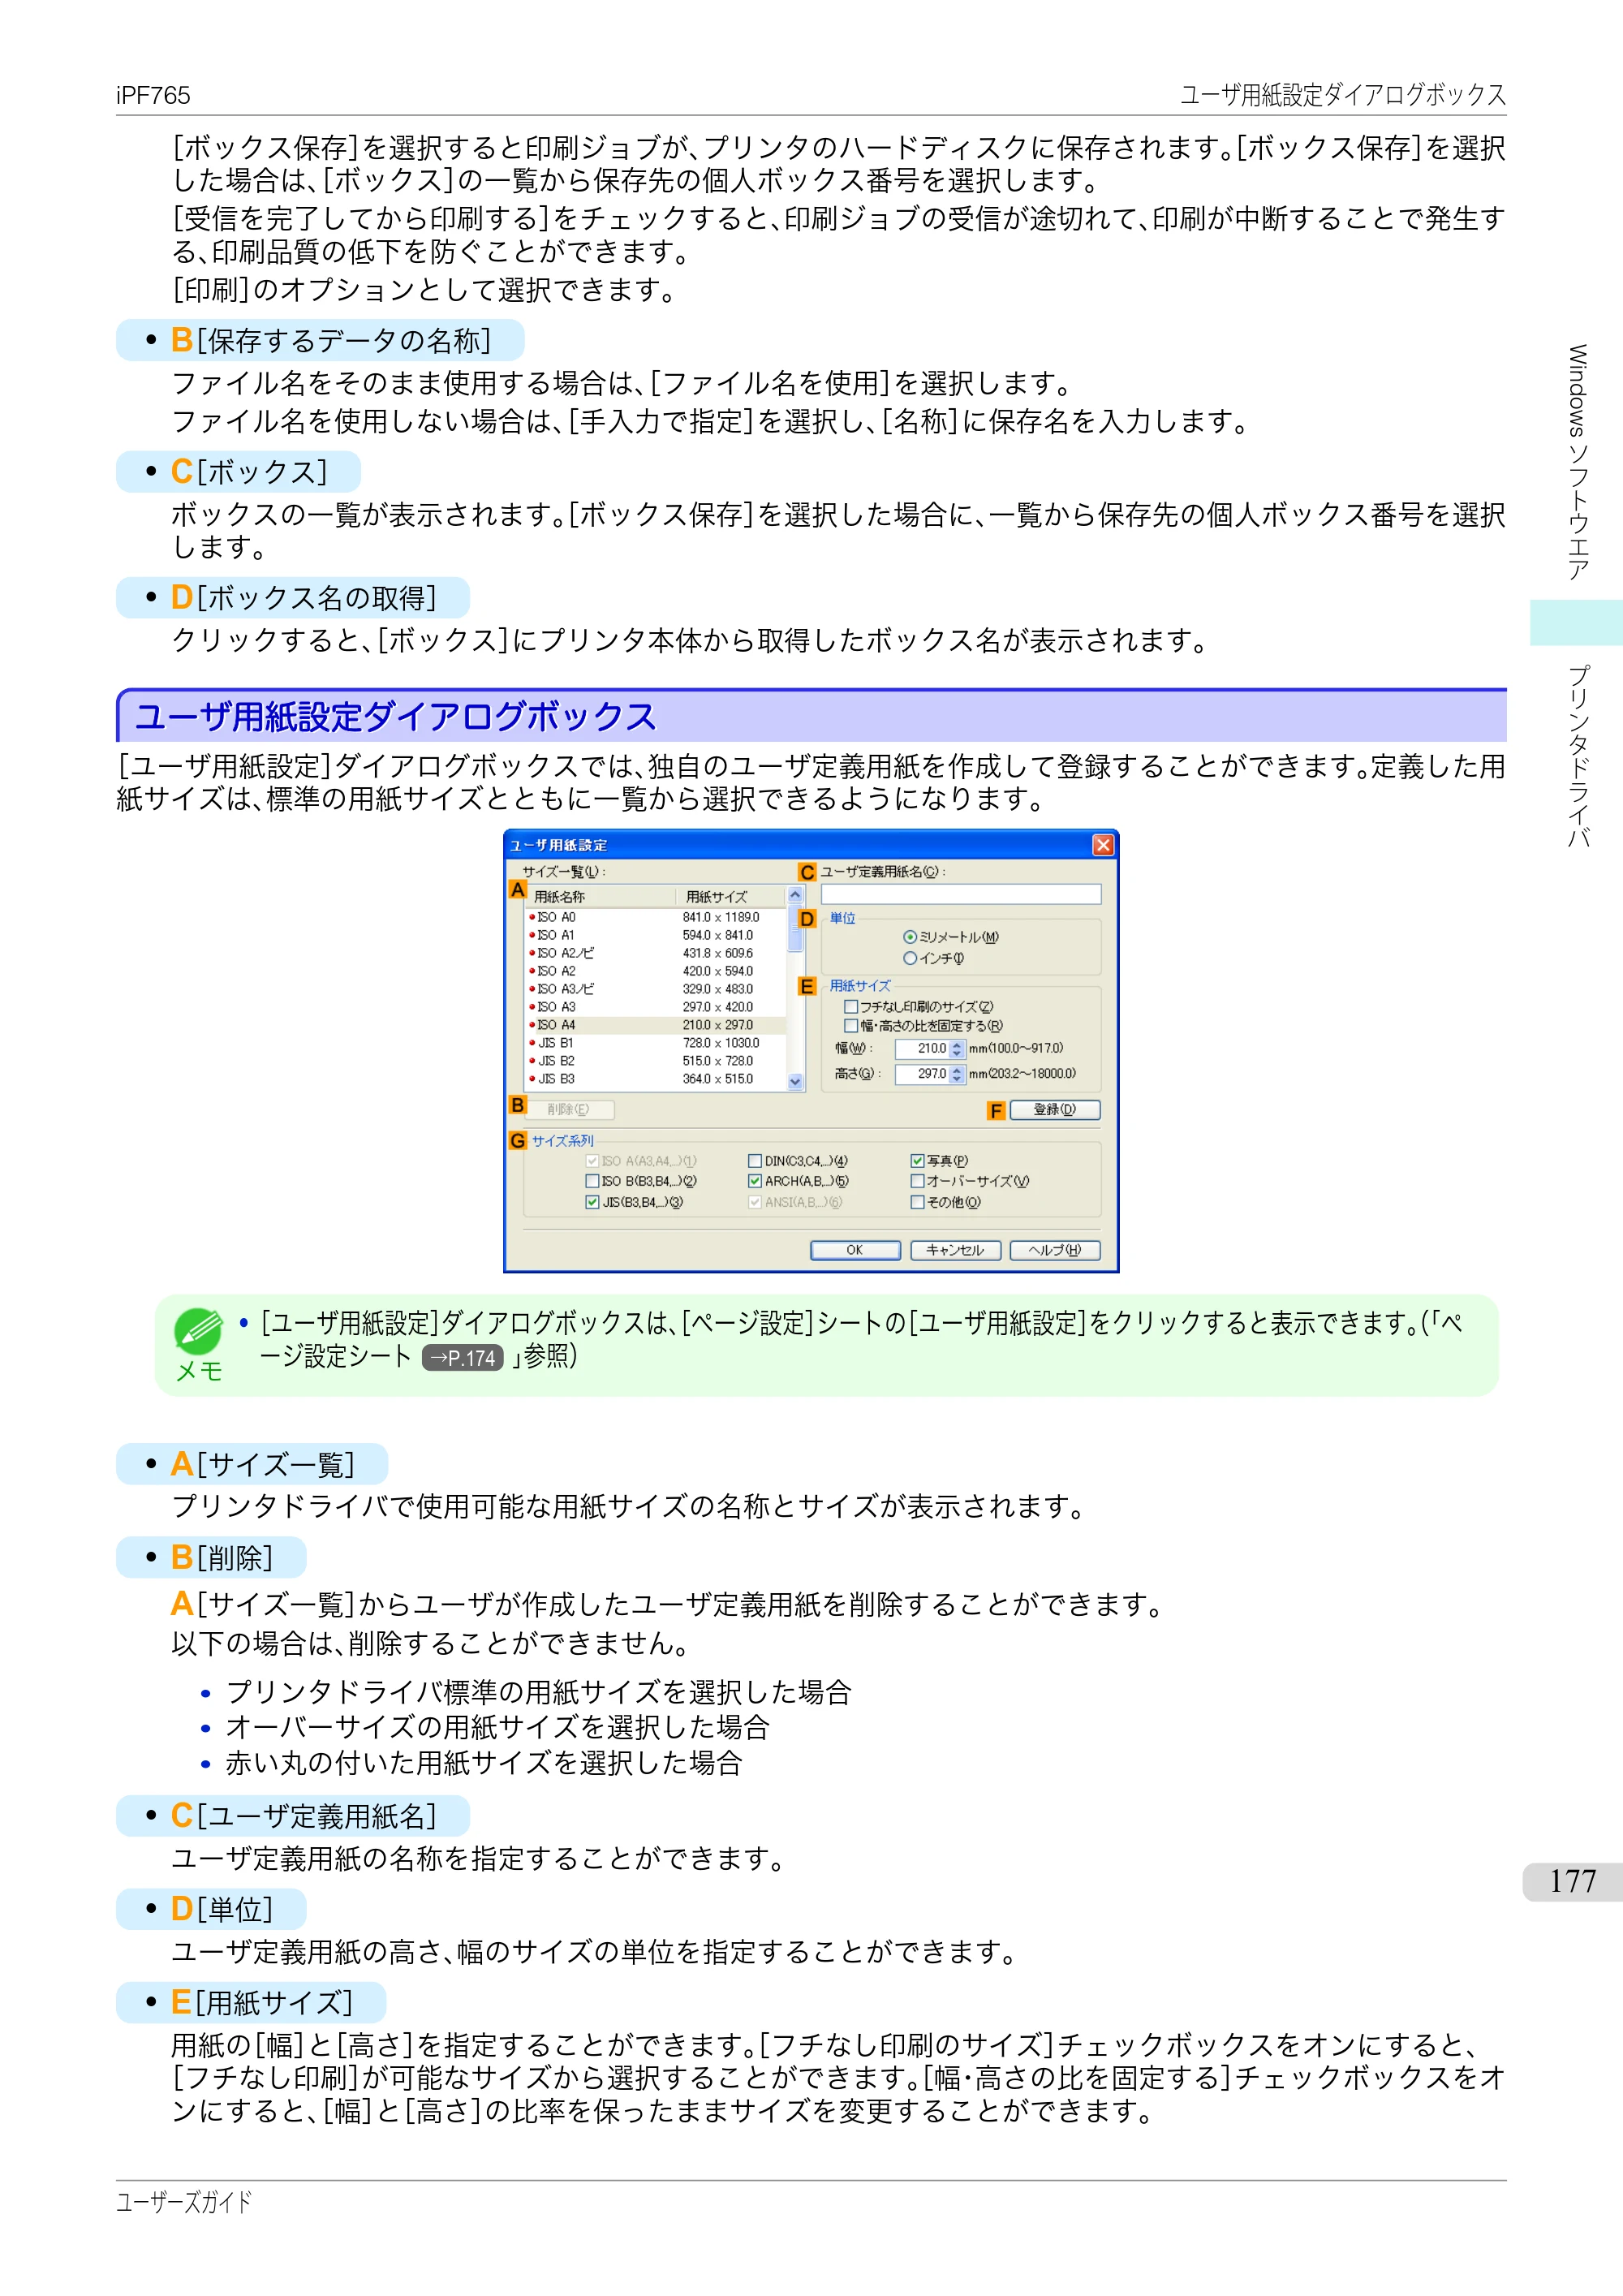Image resolution: width=1623 pixels, height=2296 pixels.
Task: Click the 登録(D) register button
Action: pos(1055,1110)
